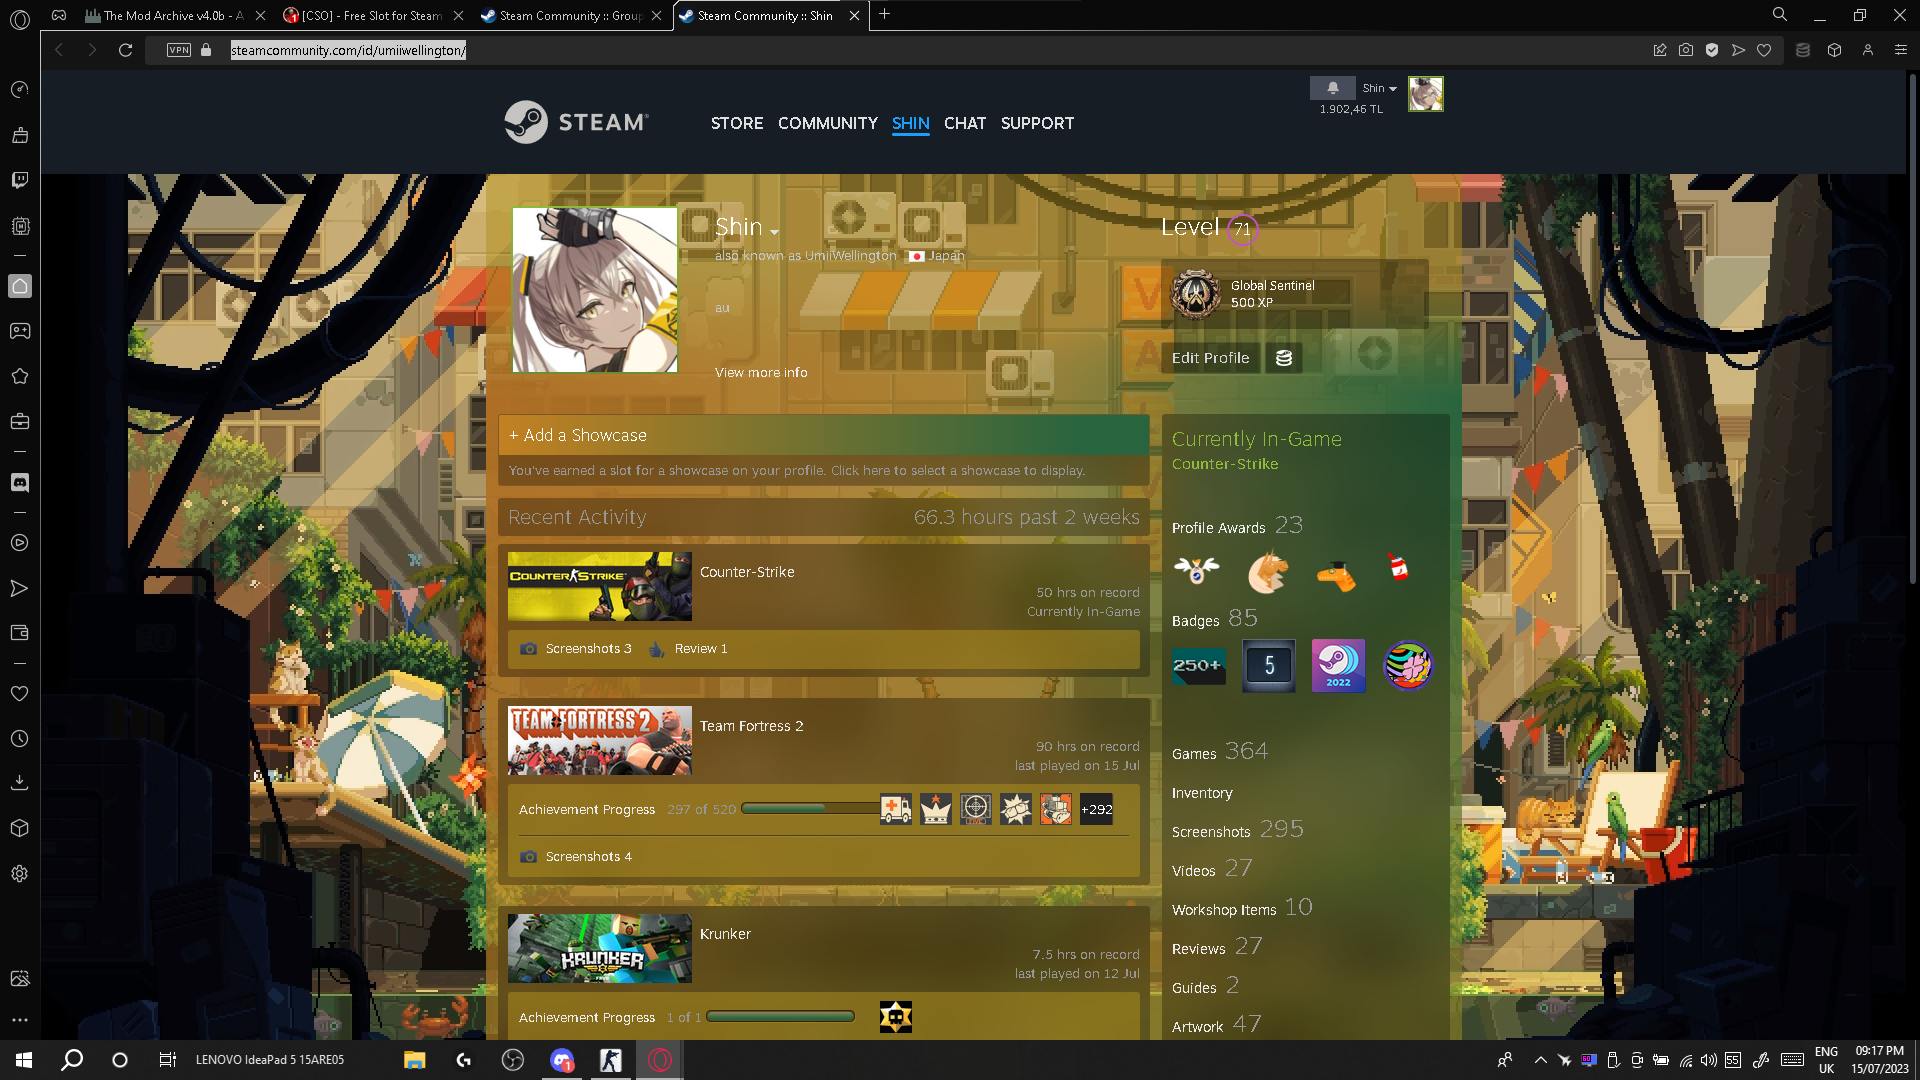Viewport: 1920px width, 1080px height.
Task: Open browser snapshot camera icon
Action: pos(1686,50)
